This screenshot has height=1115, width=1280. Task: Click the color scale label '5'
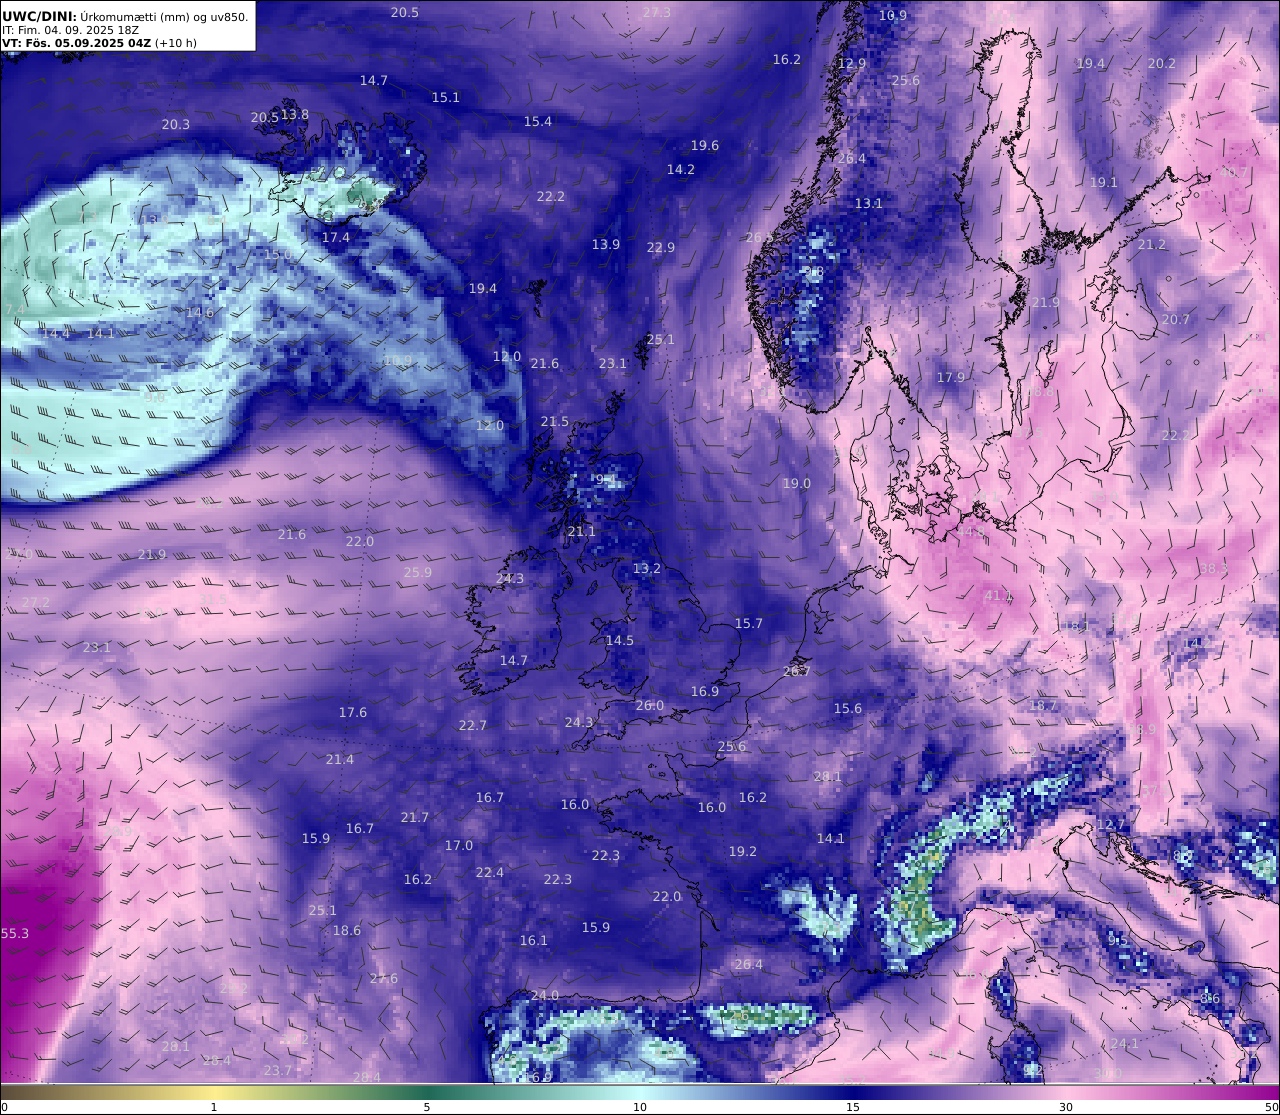(x=427, y=1107)
